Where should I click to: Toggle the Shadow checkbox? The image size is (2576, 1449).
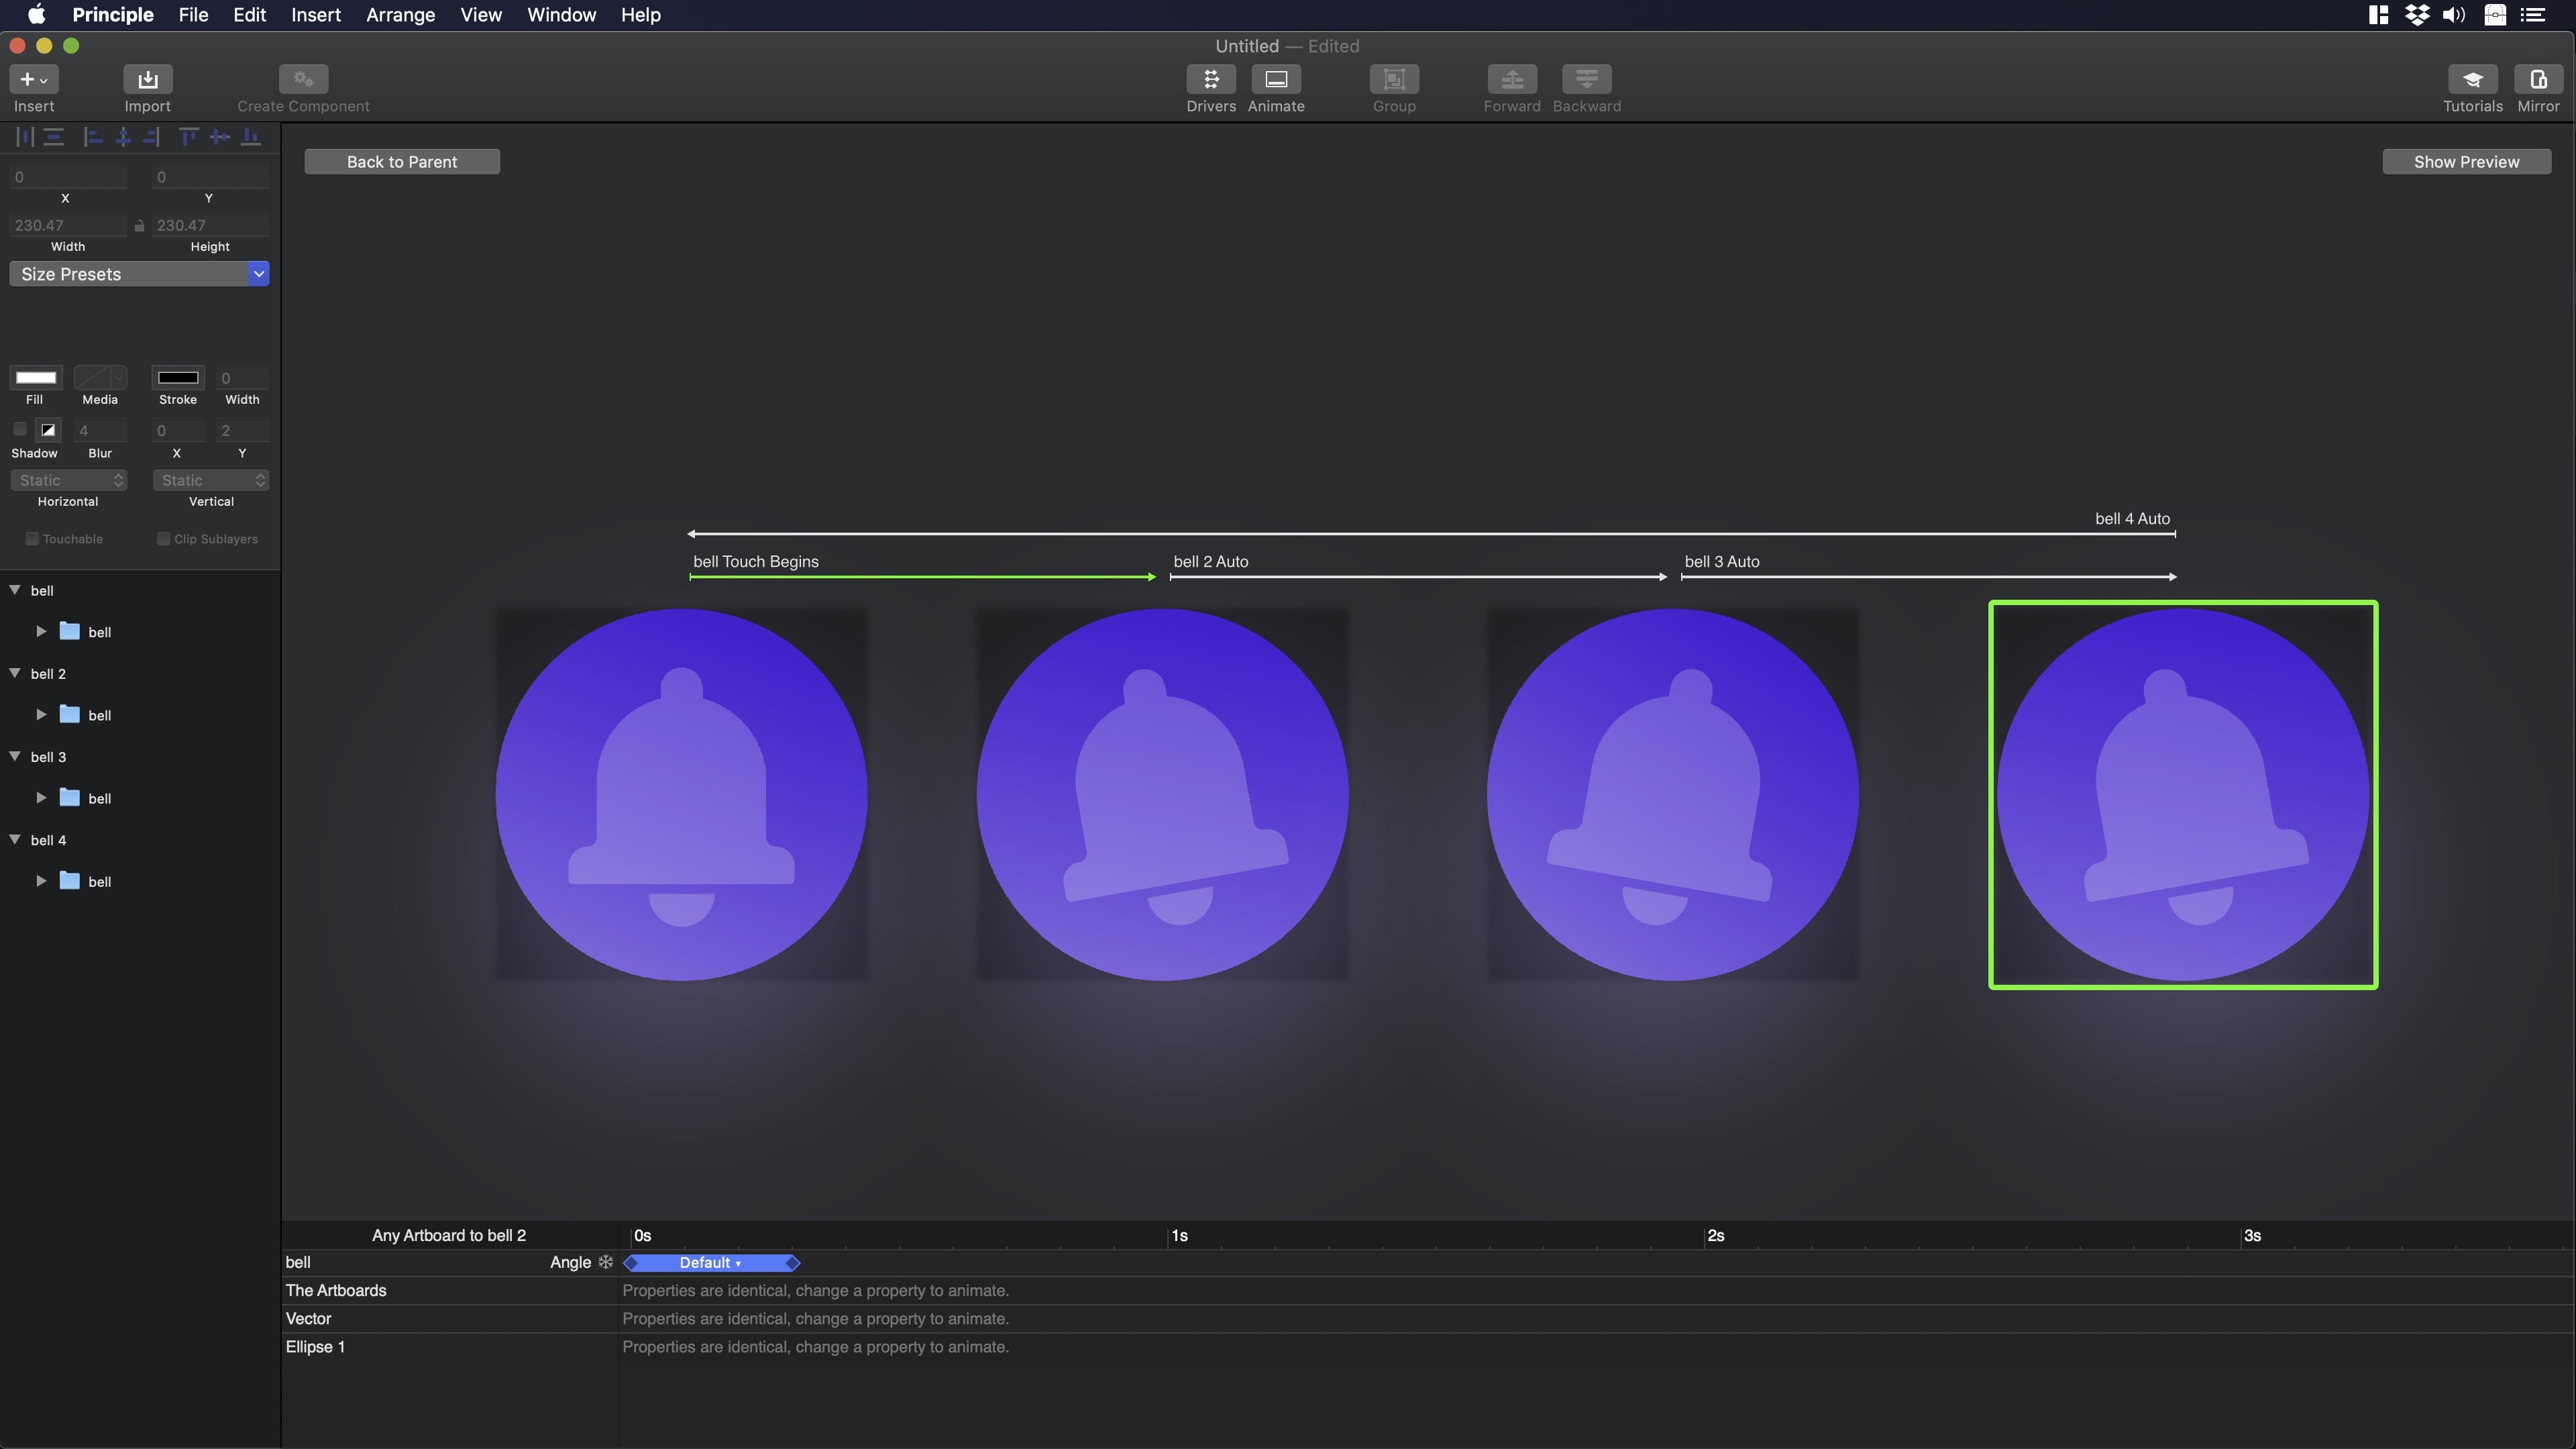coord(20,429)
